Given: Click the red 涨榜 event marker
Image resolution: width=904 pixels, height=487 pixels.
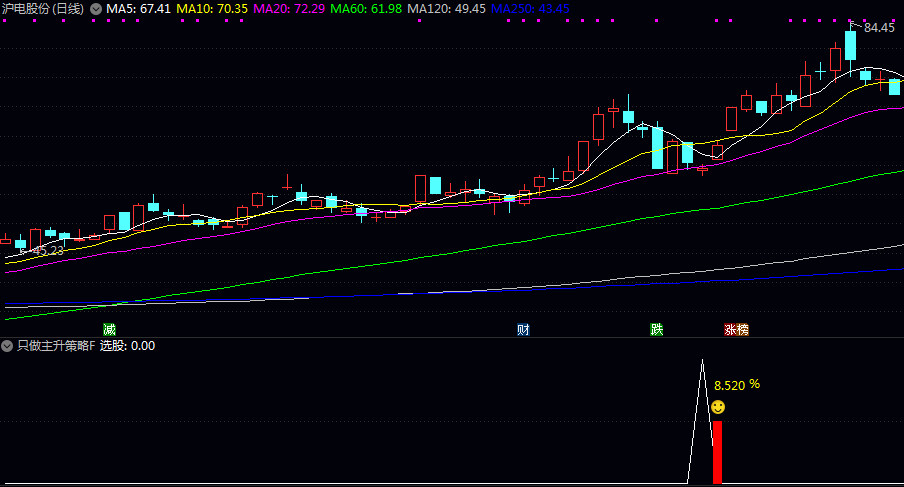Looking at the screenshot, I should (736, 329).
